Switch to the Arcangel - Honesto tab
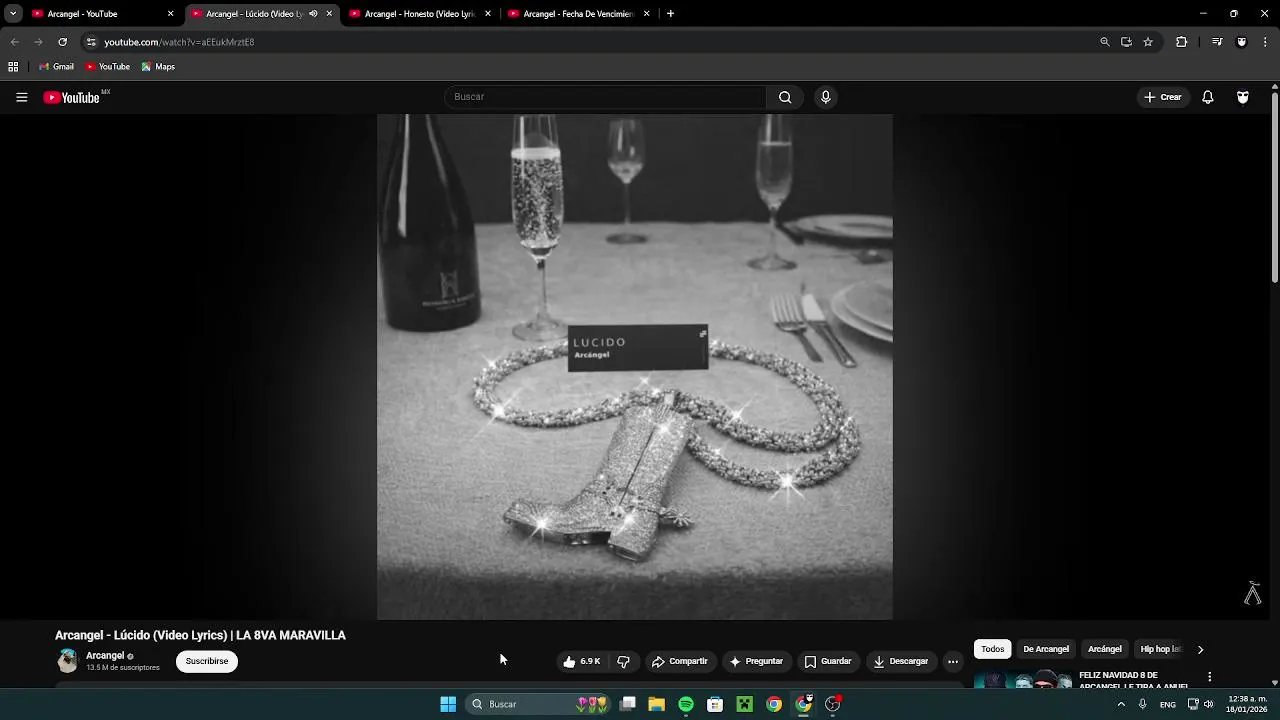Screen dimensions: 1280x720 pos(420,14)
